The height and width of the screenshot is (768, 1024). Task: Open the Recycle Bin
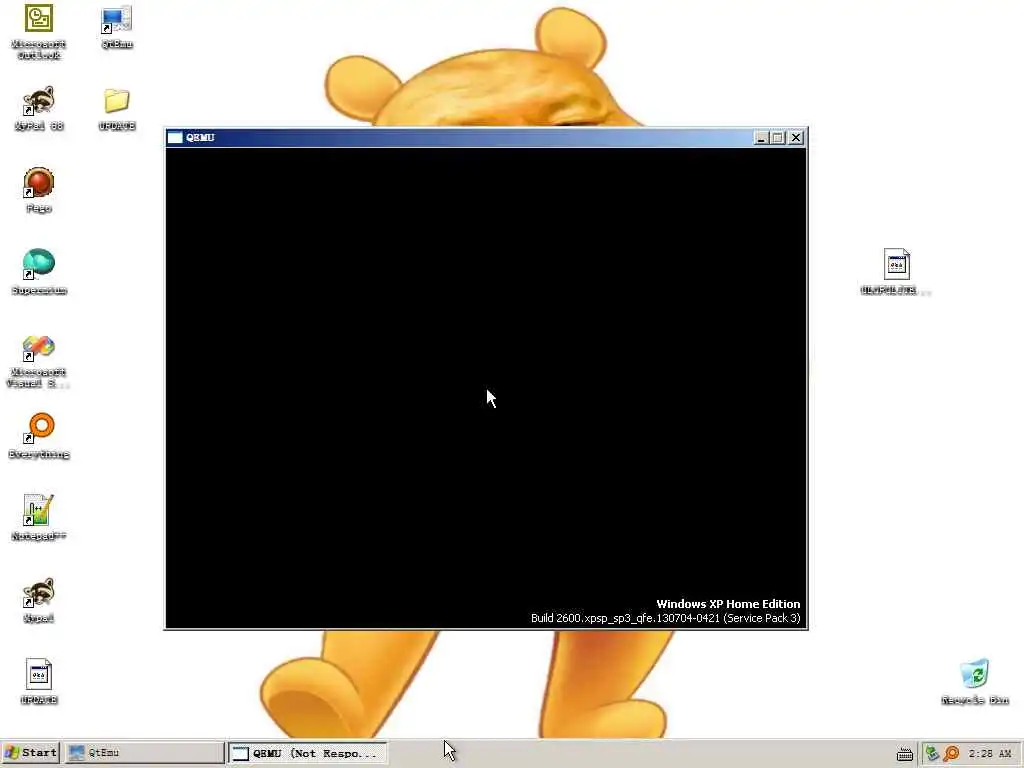pos(975,682)
